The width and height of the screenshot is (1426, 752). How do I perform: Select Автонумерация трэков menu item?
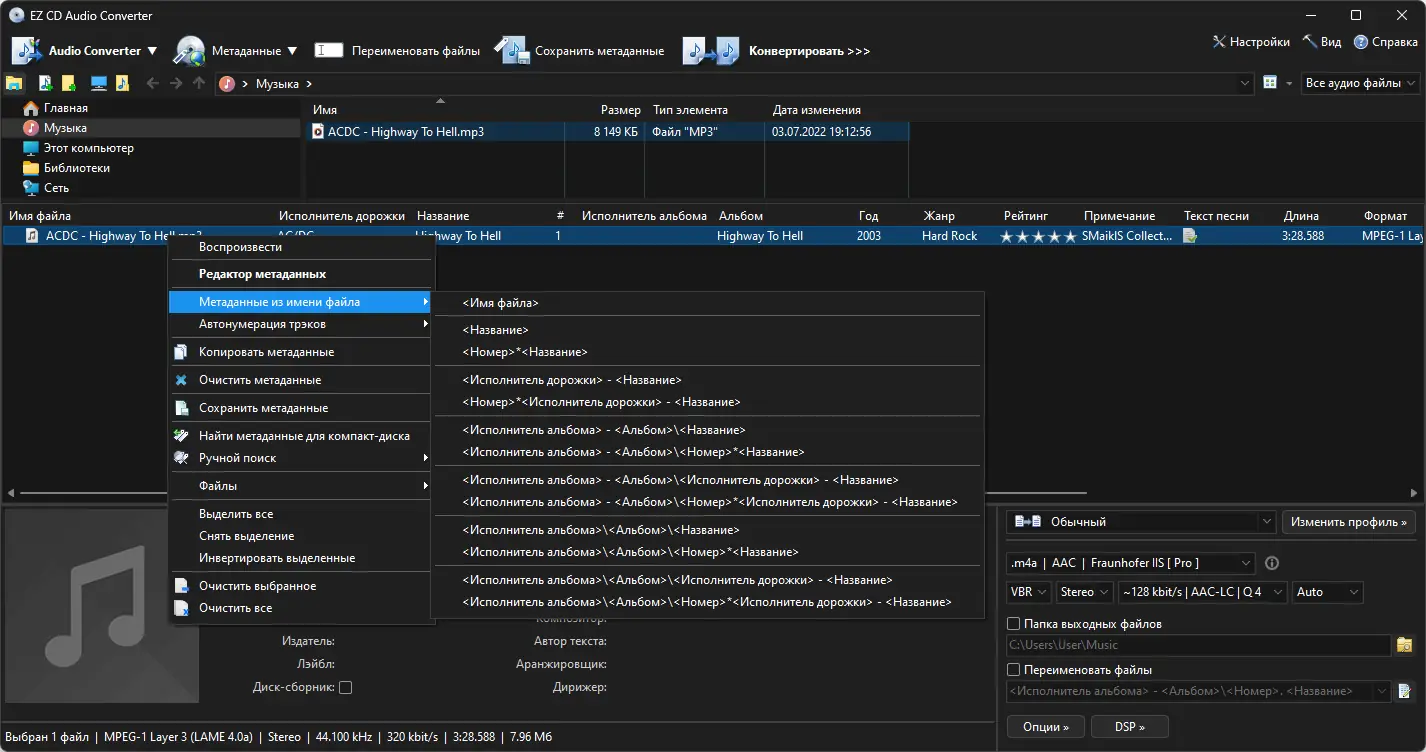point(301,324)
